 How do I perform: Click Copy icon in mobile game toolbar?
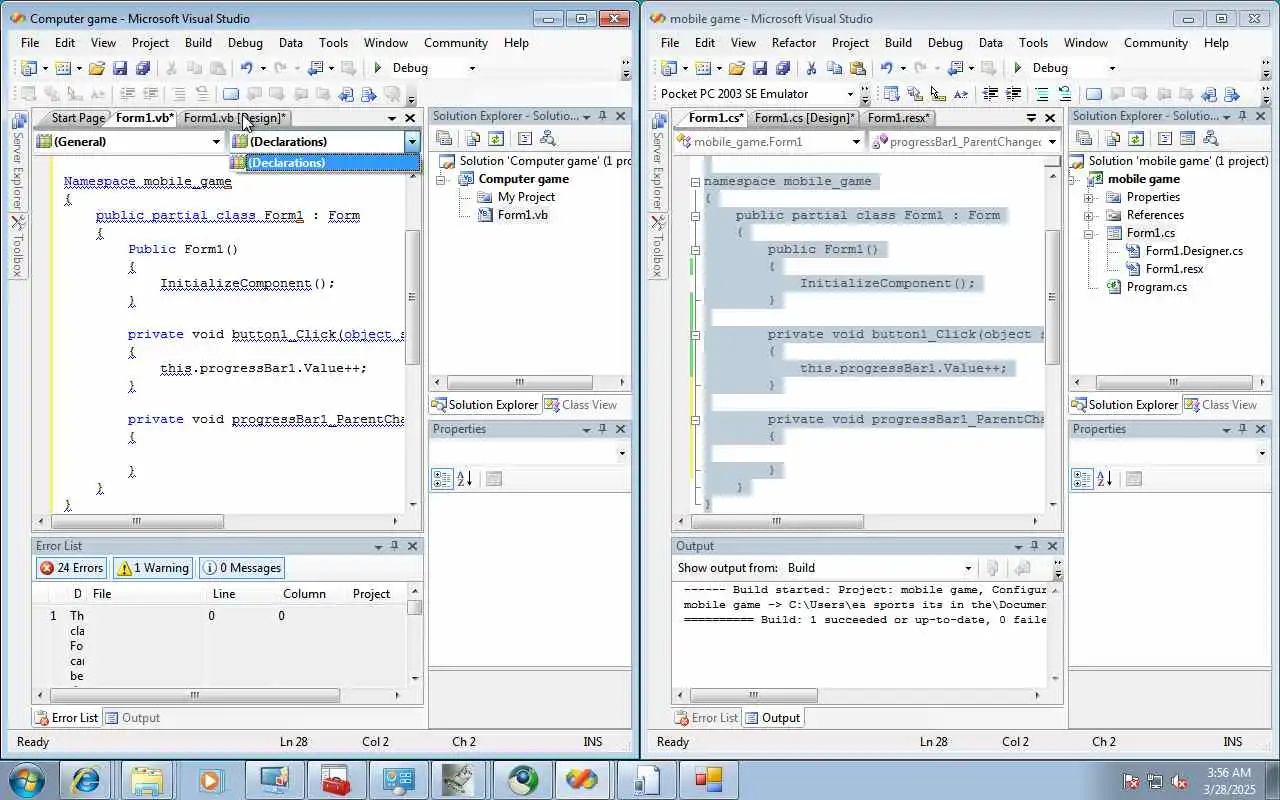pyautogui.click(x=834, y=68)
